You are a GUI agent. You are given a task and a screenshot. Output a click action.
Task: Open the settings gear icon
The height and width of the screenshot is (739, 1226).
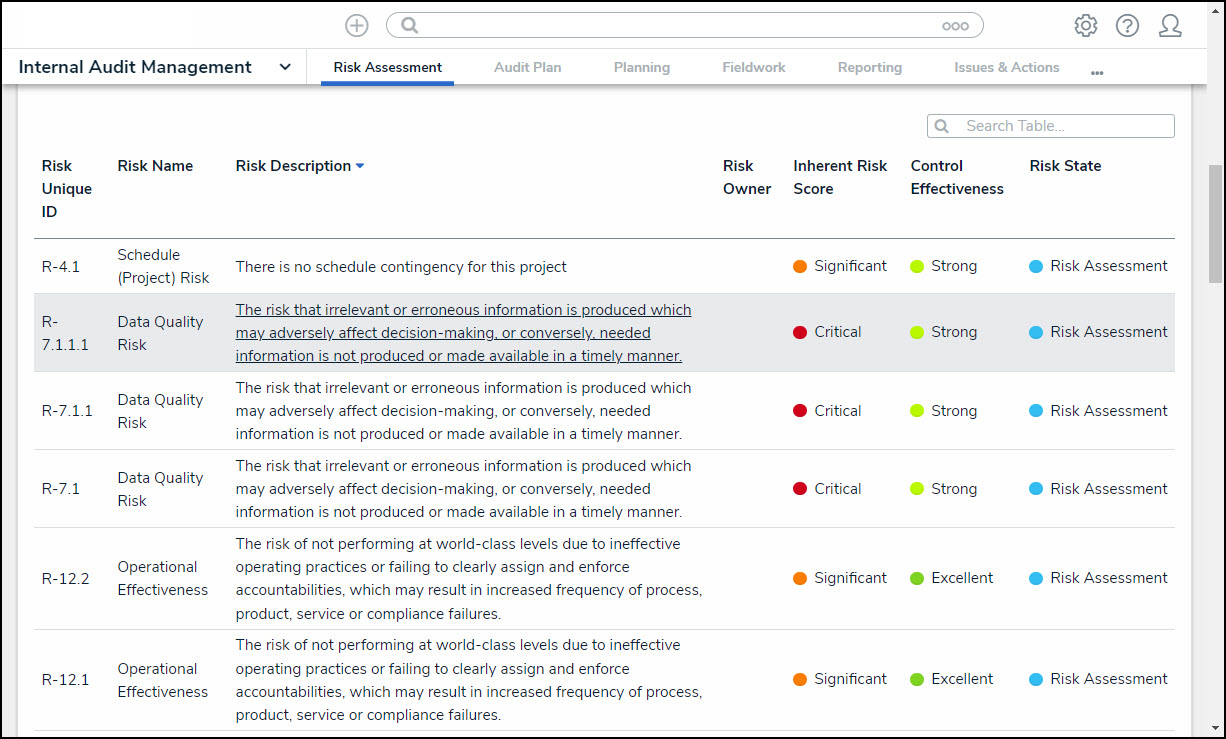point(1085,26)
